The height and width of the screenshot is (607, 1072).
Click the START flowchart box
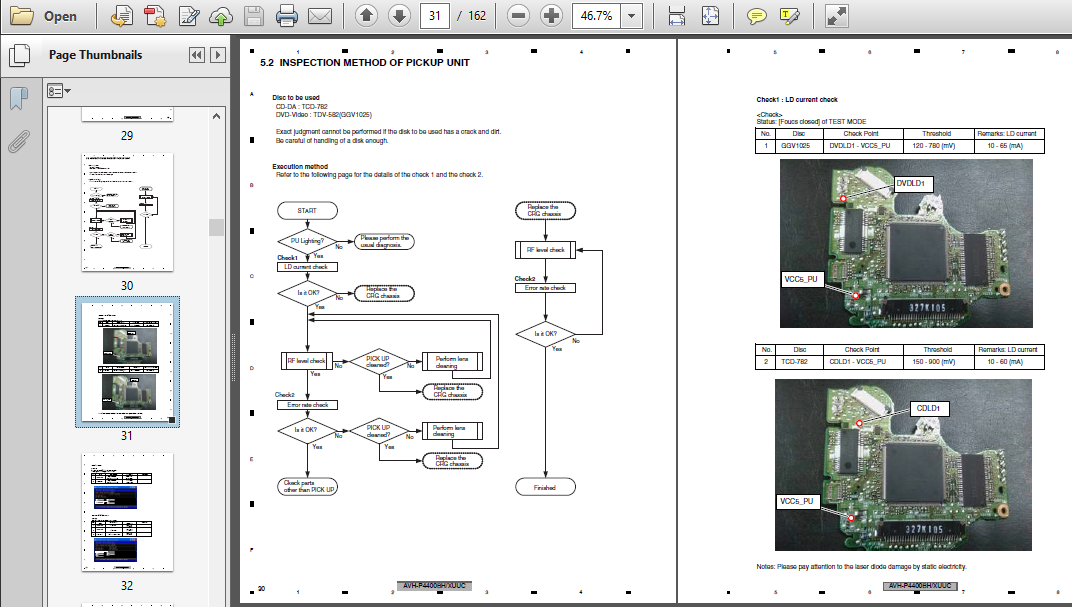pos(307,211)
